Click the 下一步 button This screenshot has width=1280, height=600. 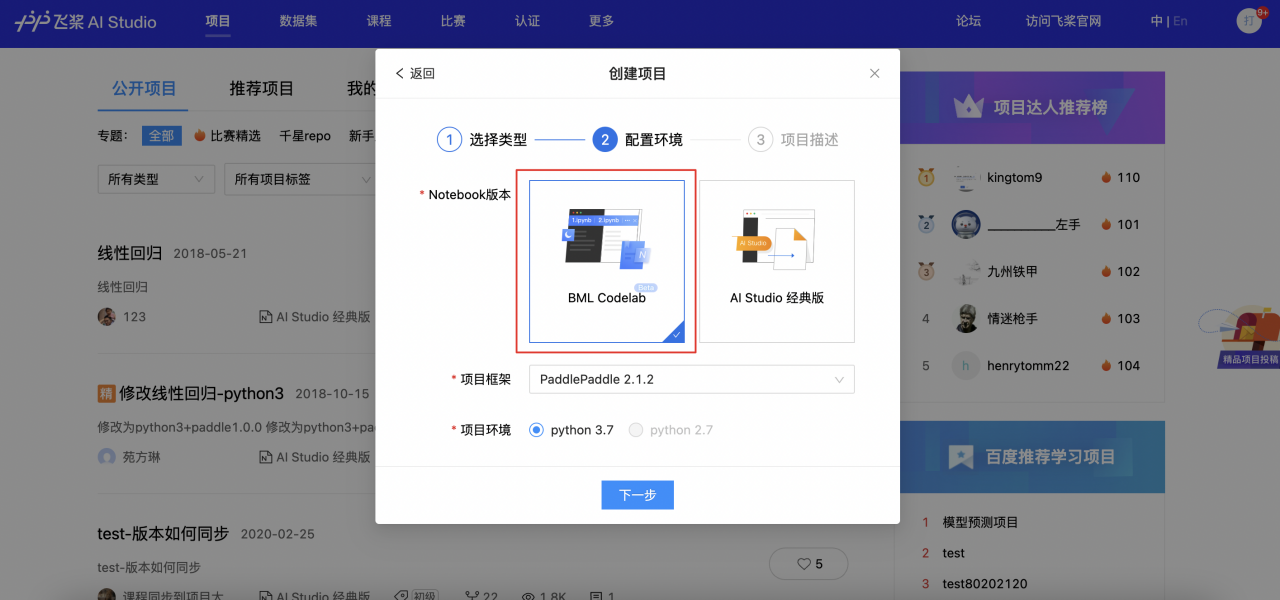coord(637,495)
